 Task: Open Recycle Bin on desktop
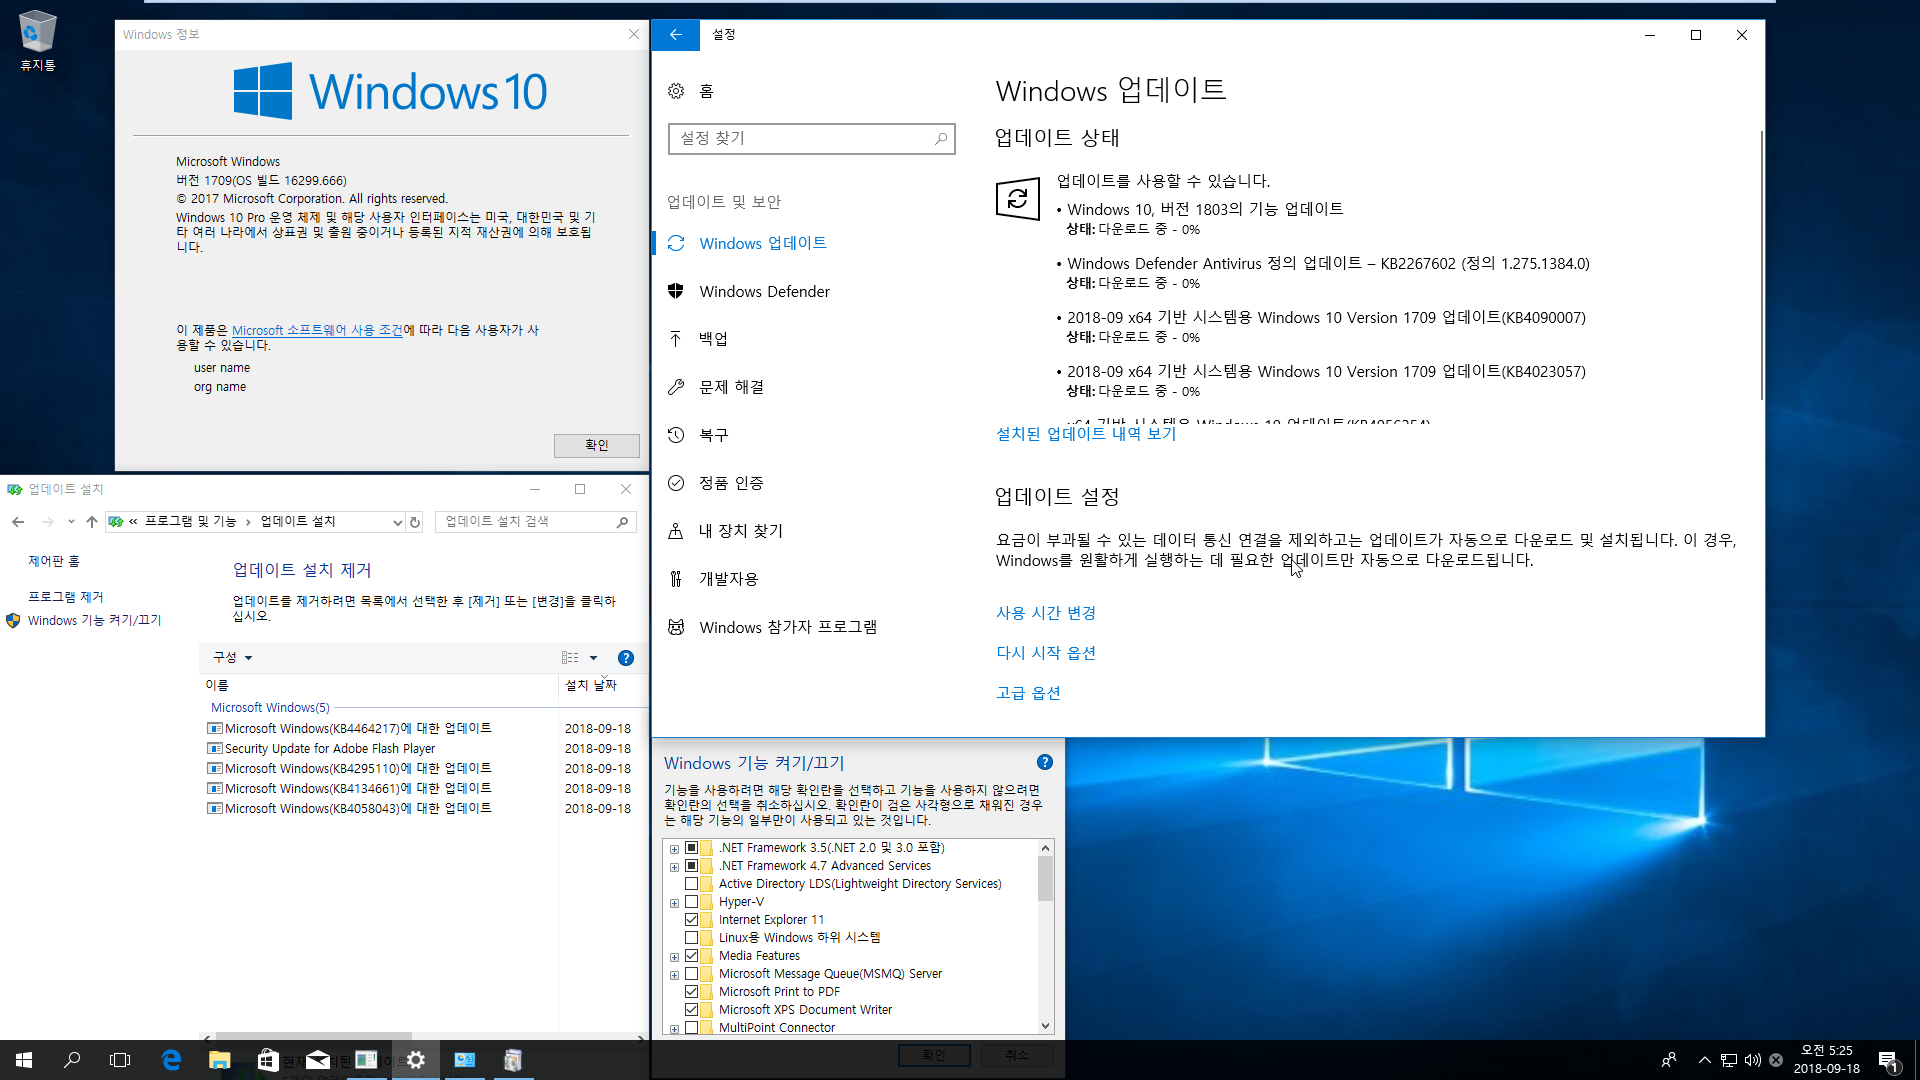pos(37,40)
